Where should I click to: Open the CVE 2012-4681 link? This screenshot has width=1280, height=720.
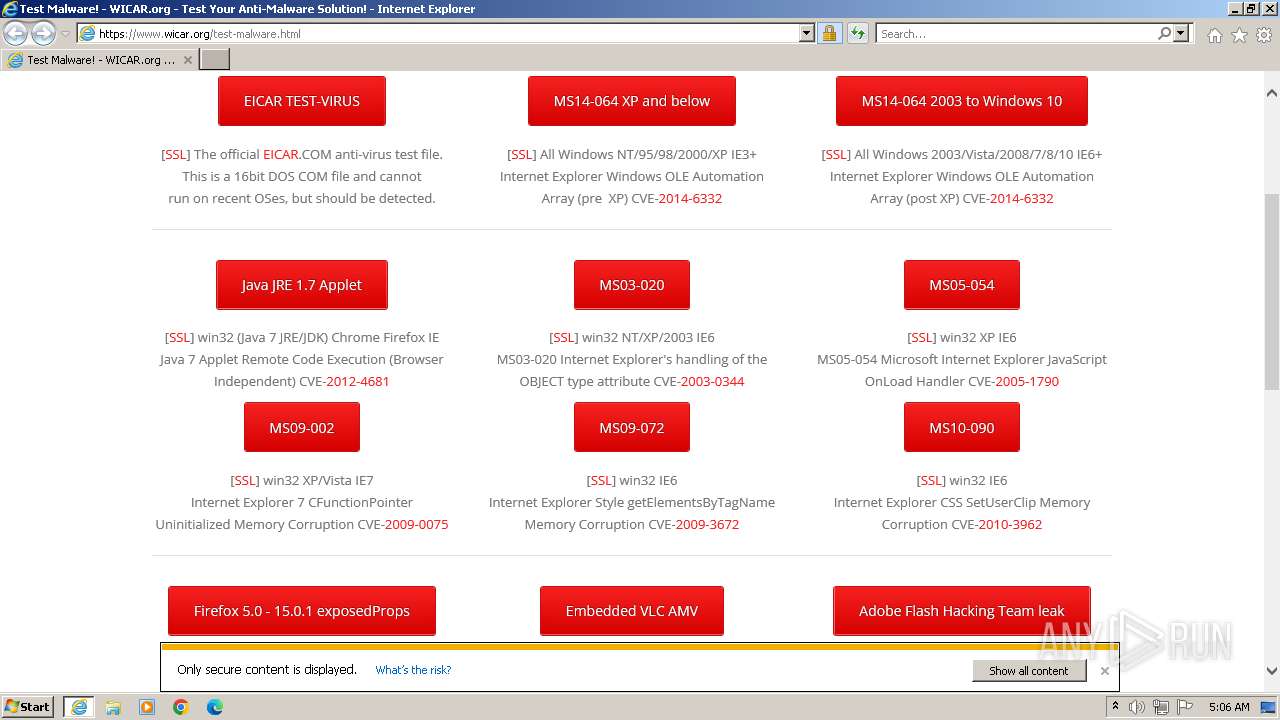[357, 381]
